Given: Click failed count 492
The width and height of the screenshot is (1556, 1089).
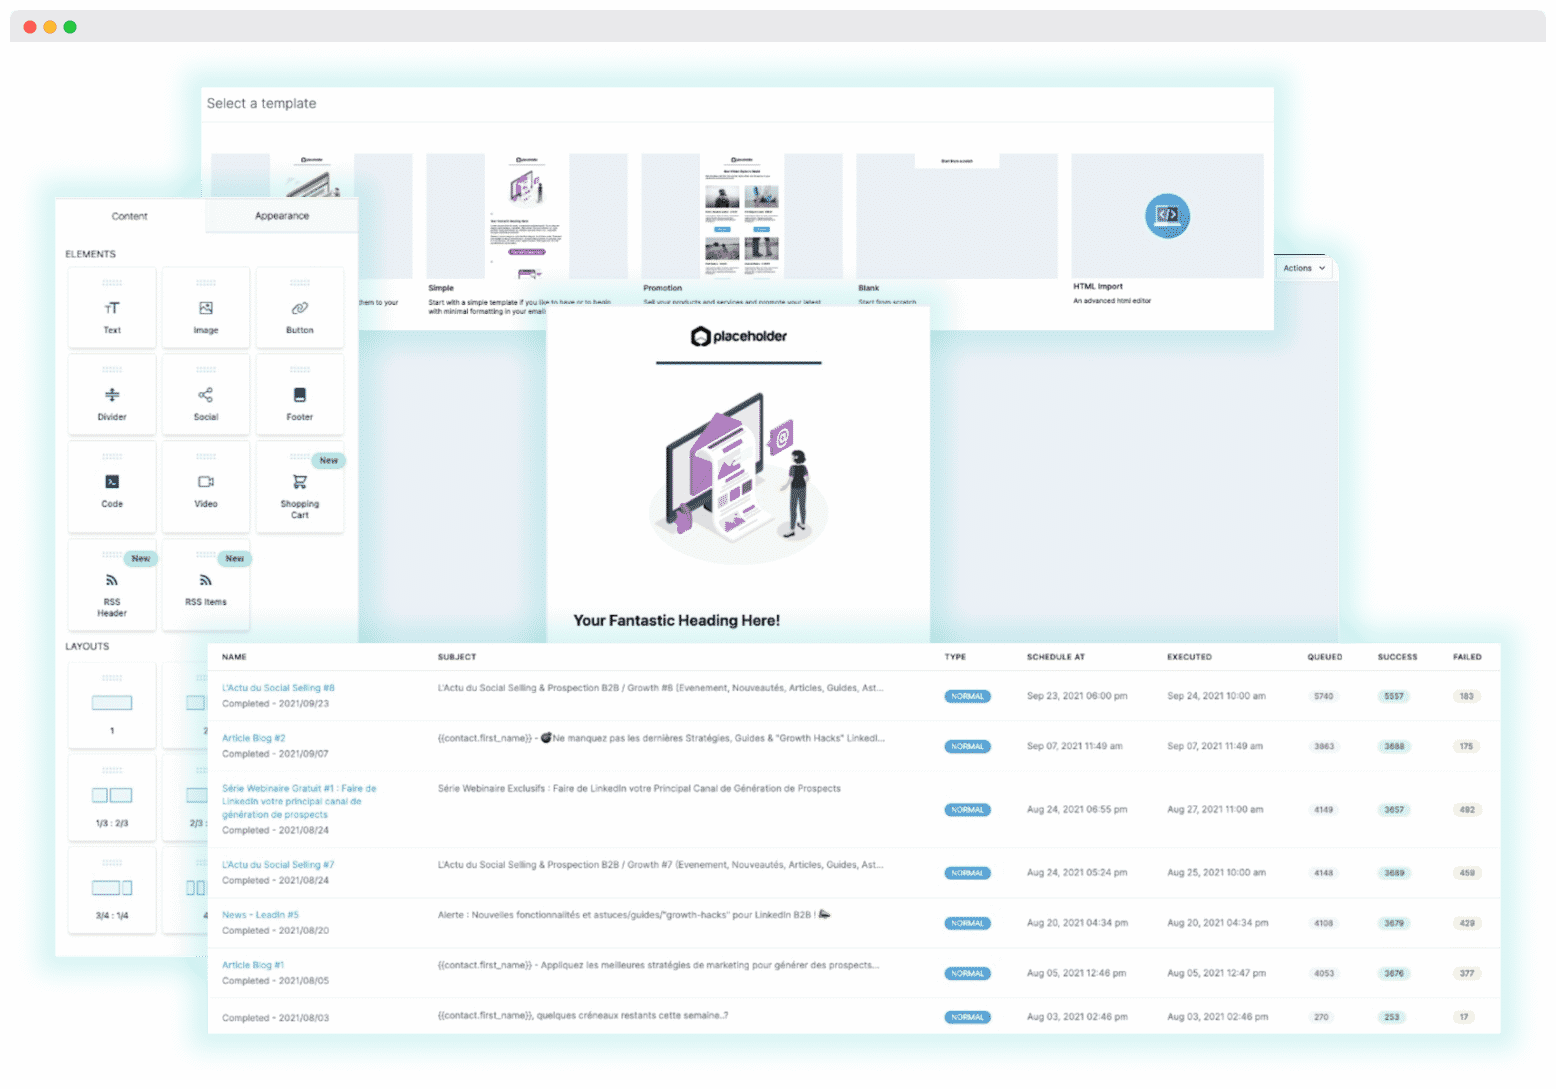Looking at the screenshot, I should click(1467, 810).
